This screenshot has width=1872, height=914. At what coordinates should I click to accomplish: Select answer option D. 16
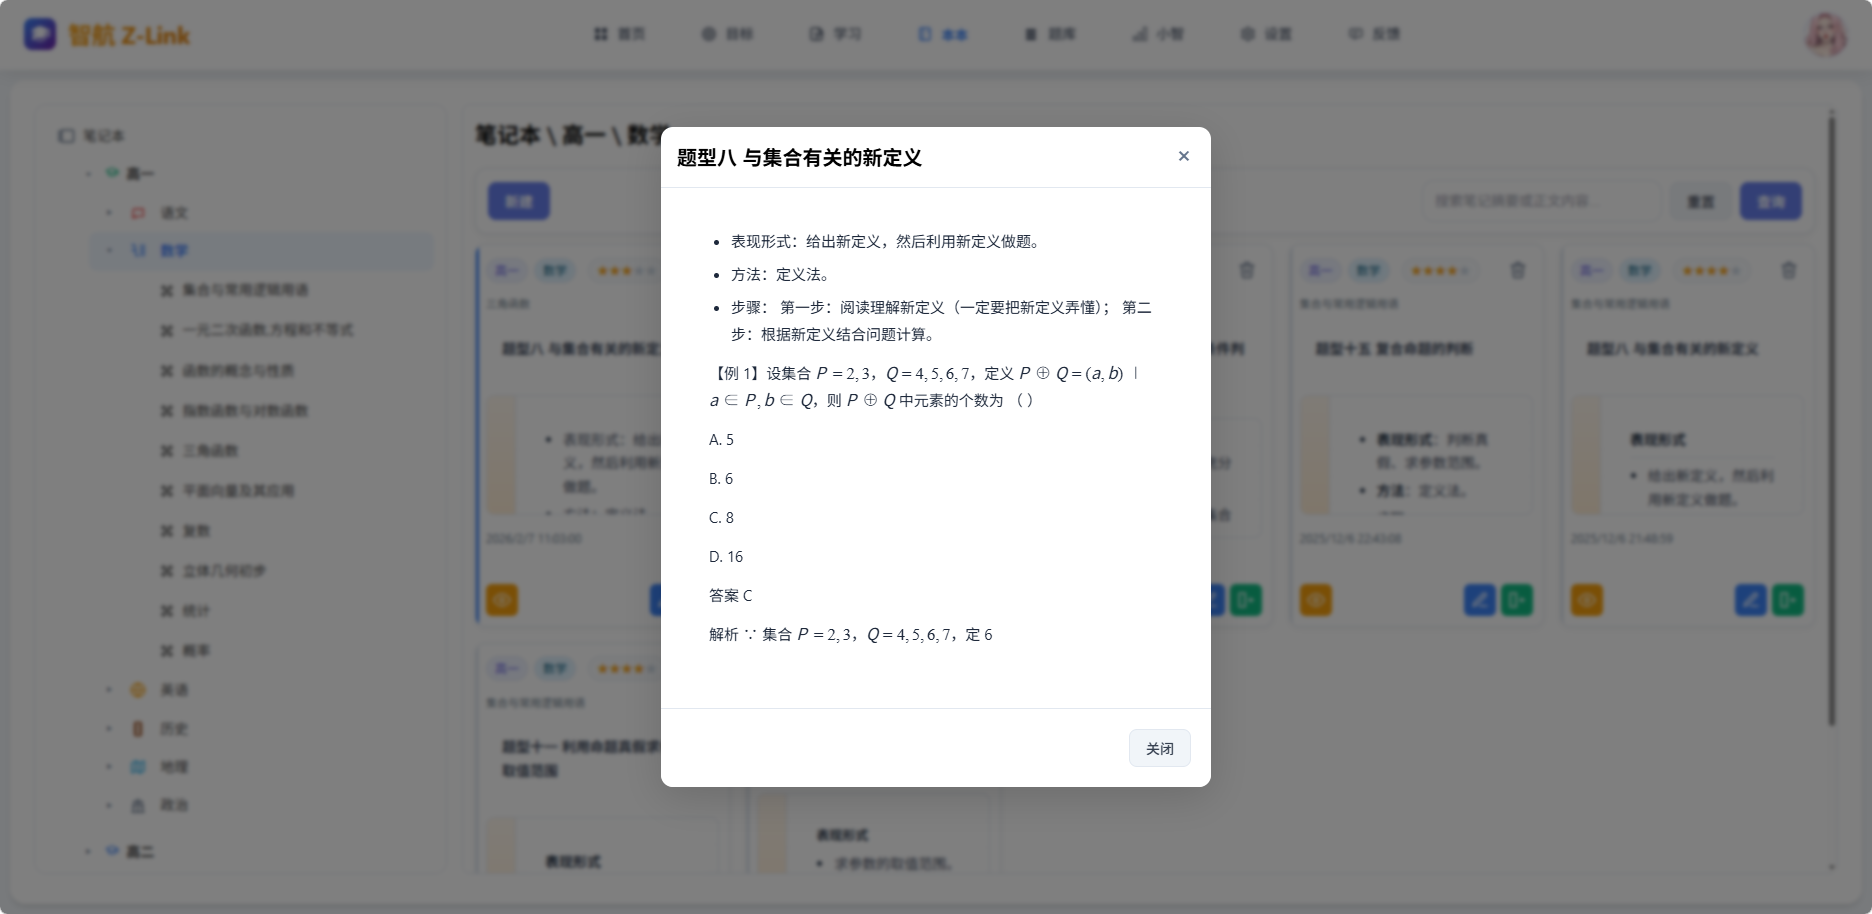726,557
